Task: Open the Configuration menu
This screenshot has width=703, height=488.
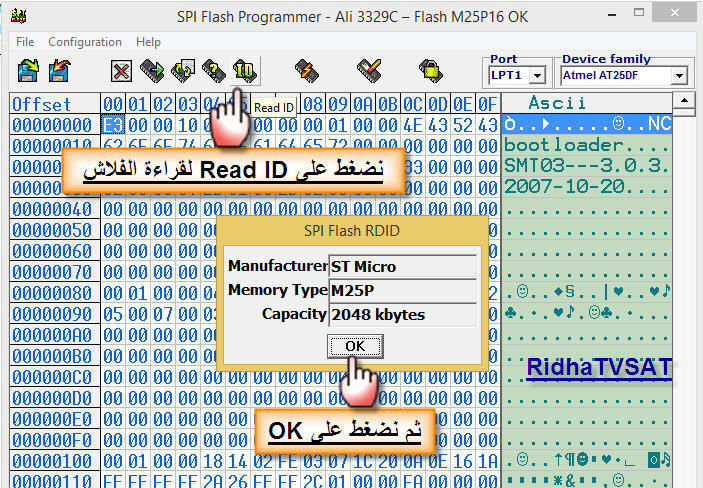Action: point(85,42)
